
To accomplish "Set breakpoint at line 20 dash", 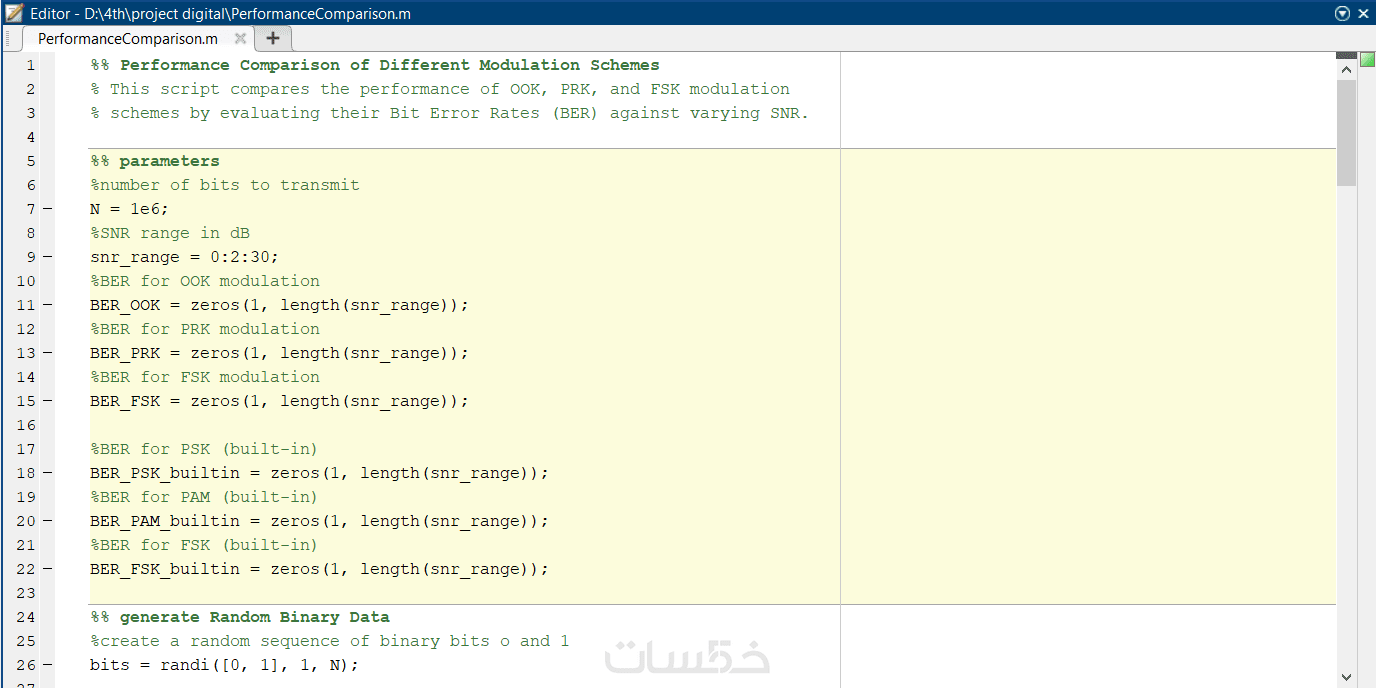I will pyautogui.click(x=47, y=521).
